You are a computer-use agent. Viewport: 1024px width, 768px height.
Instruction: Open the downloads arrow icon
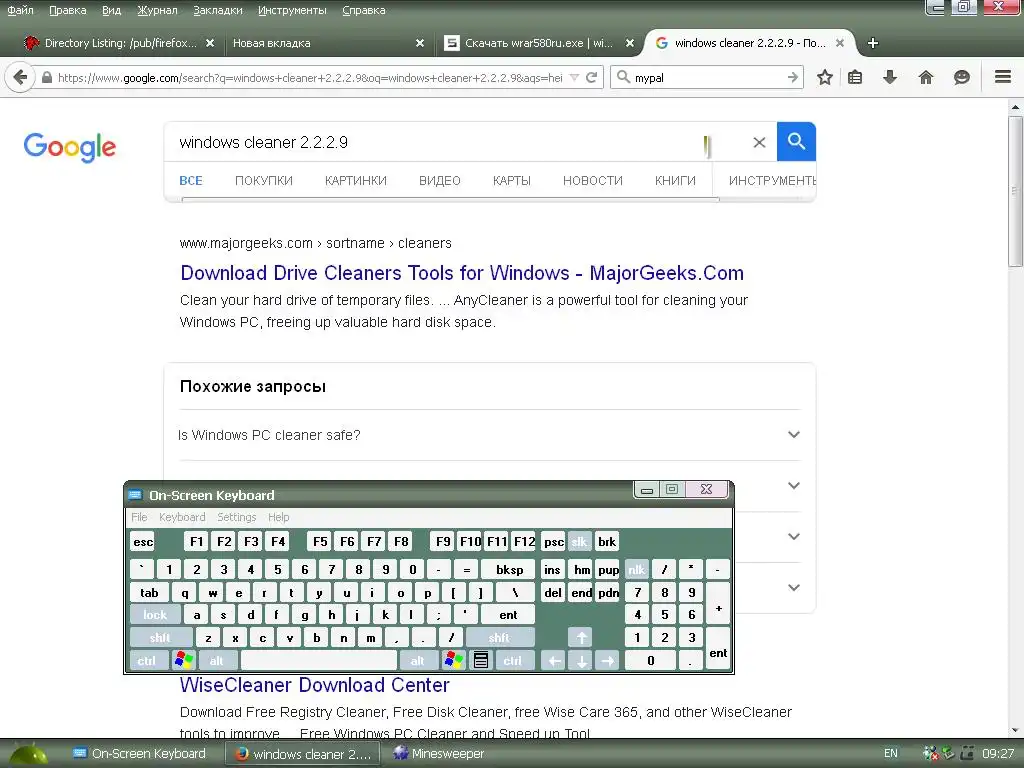[x=889, y=77]
